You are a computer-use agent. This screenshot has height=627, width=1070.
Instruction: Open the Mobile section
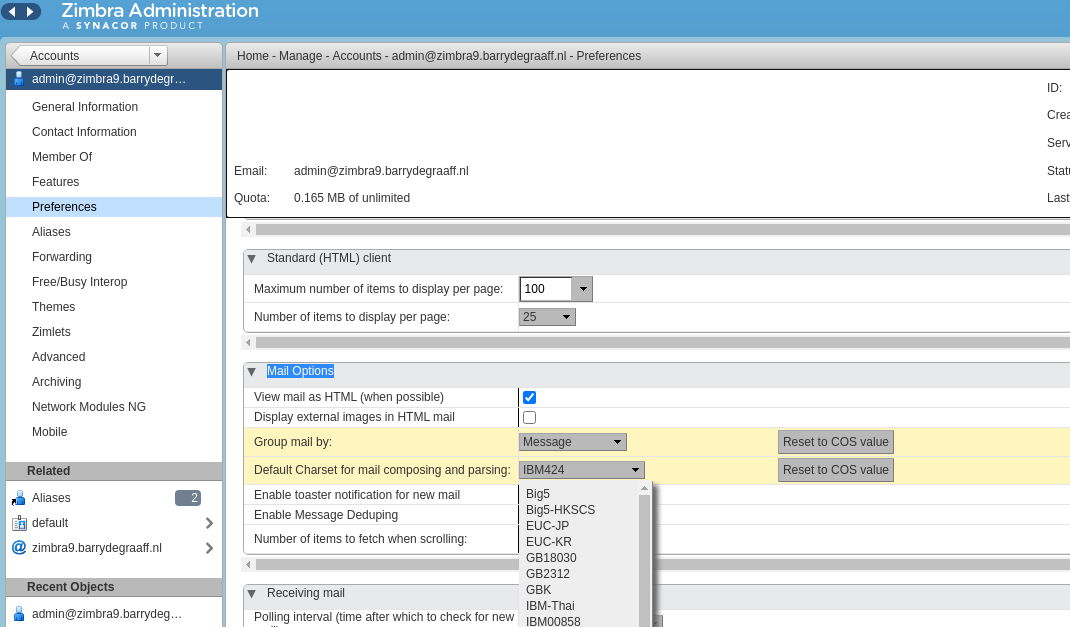[49, 432]
